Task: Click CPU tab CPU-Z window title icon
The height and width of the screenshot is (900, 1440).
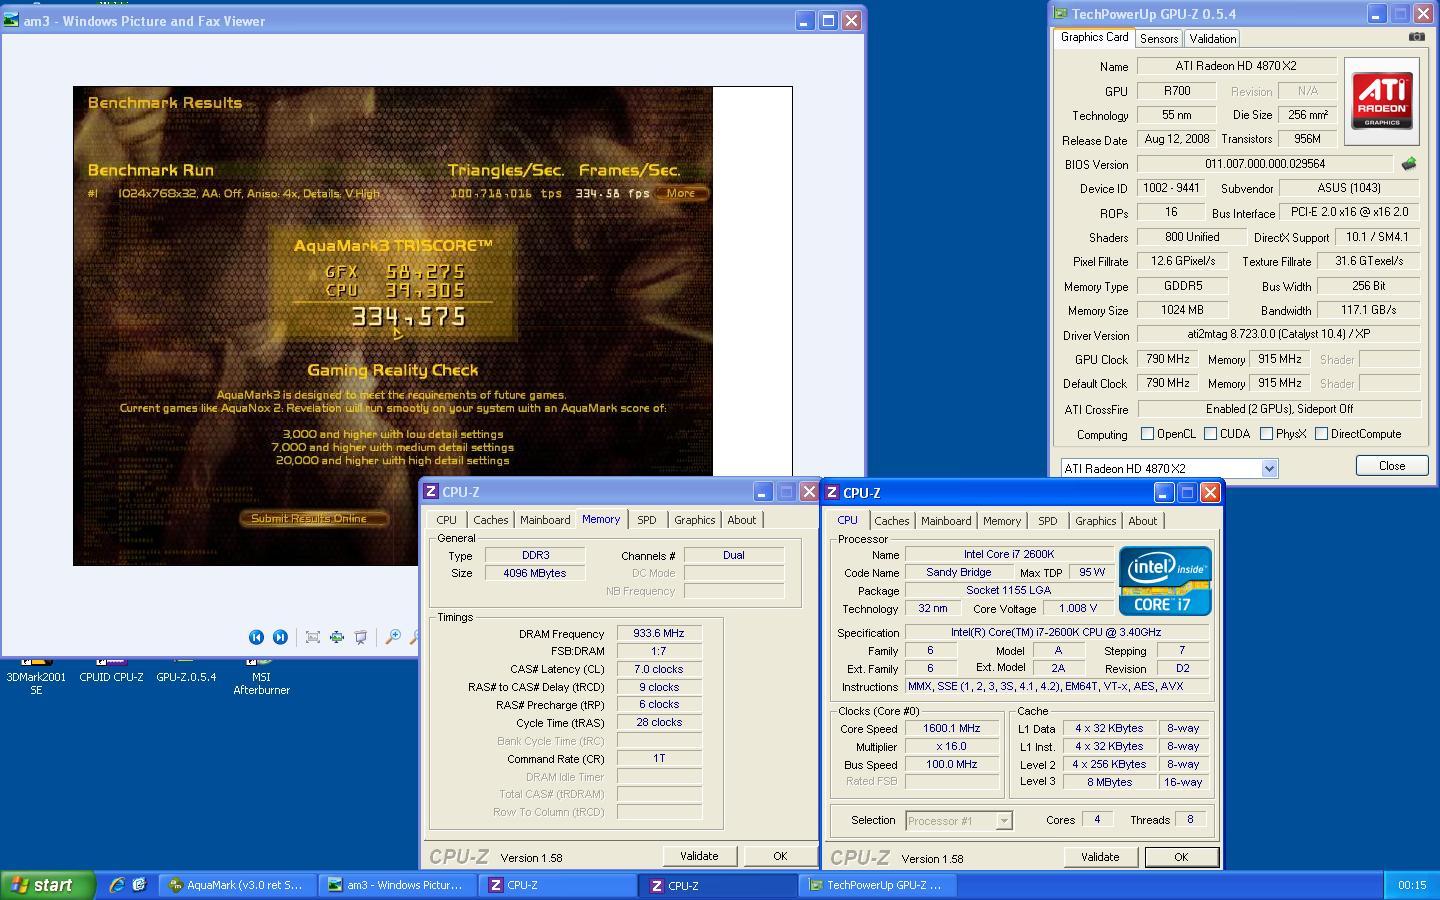Action: coord(832,493)
